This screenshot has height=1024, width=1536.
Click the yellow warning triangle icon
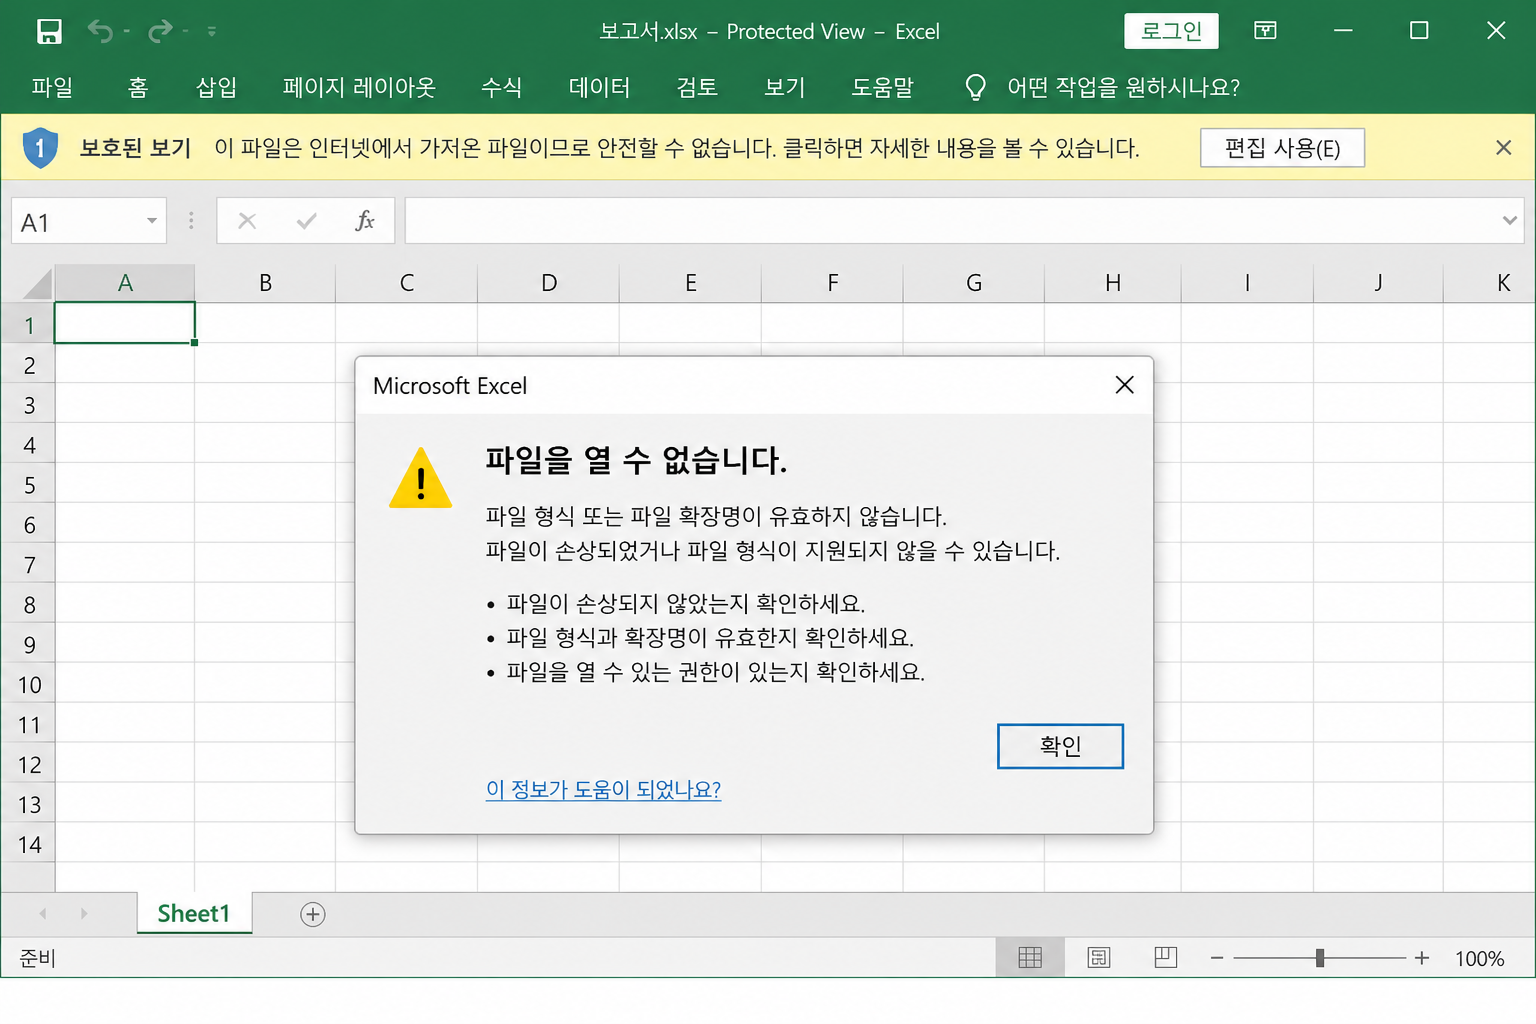[420, 478]
